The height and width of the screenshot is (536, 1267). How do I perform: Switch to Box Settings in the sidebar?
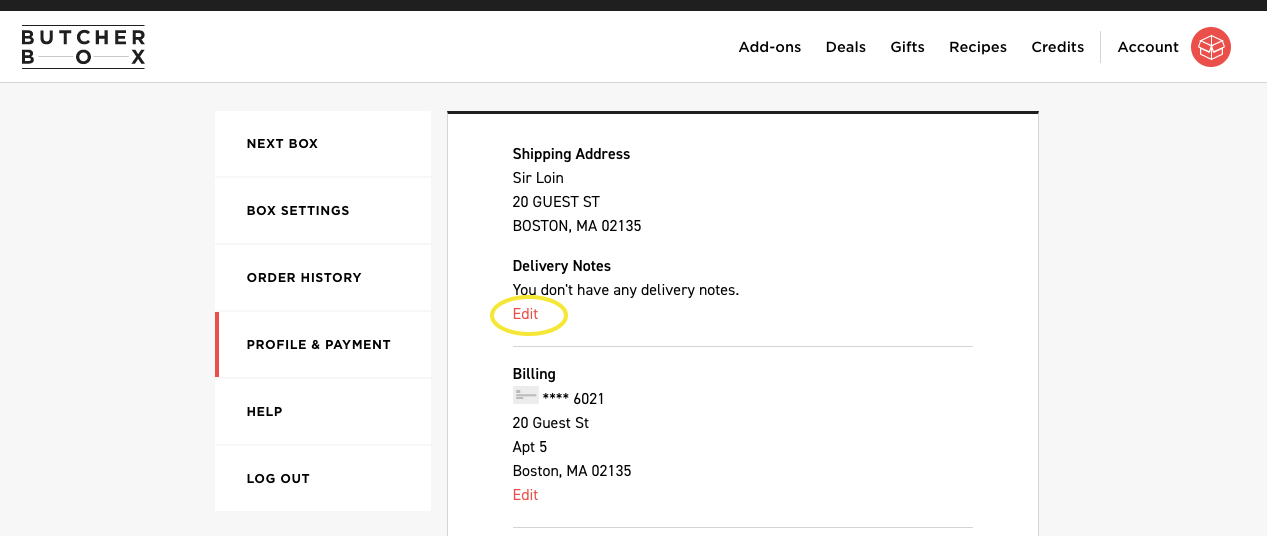click(298, 211)
